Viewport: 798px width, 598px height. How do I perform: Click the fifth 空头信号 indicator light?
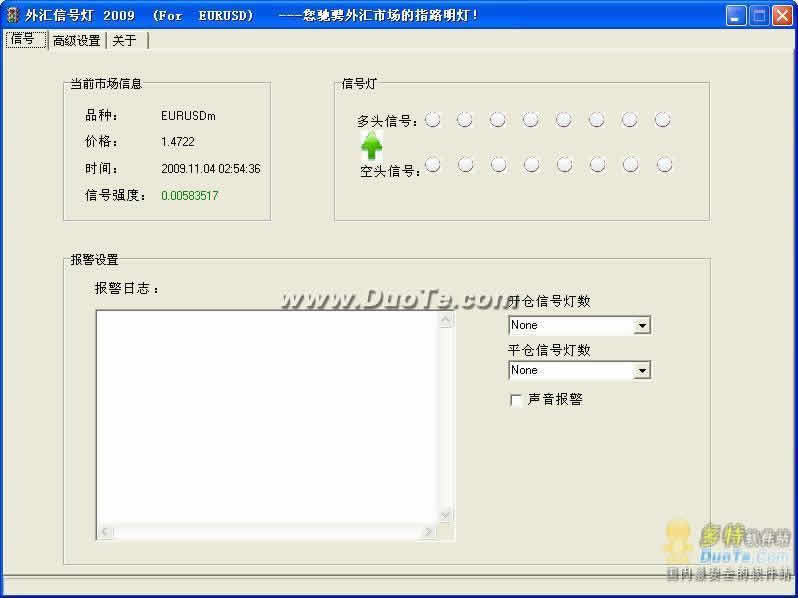tap(565, 165)
